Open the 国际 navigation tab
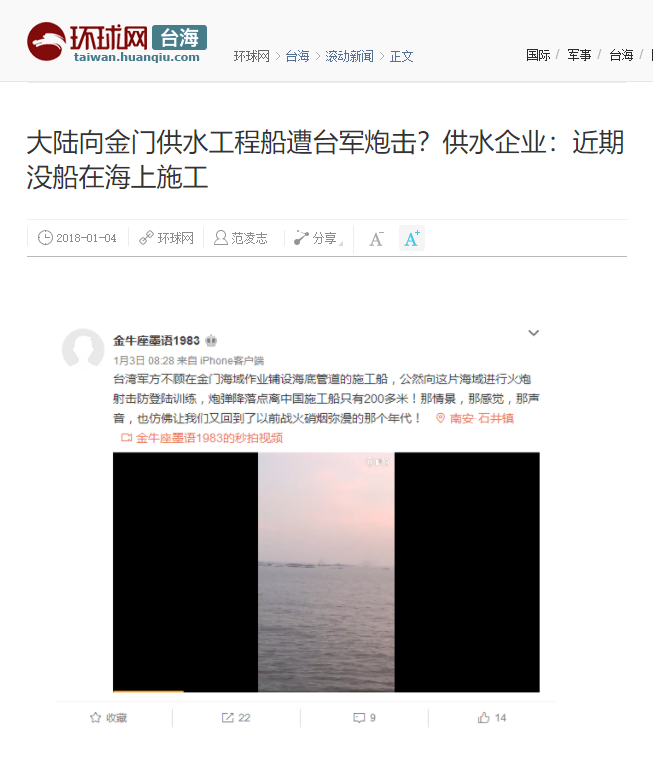 (x=538, y=55)
